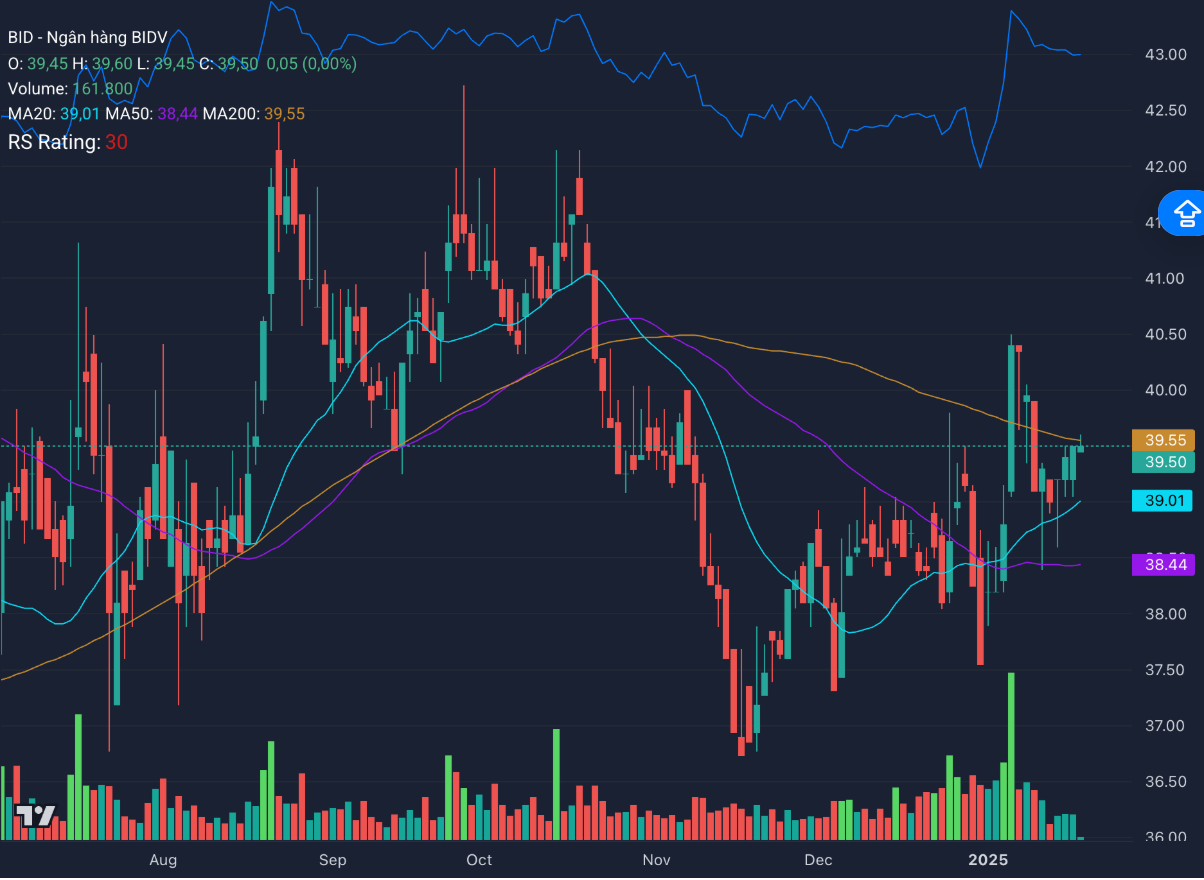
Task: Click the purple 38.44 MA50 price label
Action: pos(1166,565)
